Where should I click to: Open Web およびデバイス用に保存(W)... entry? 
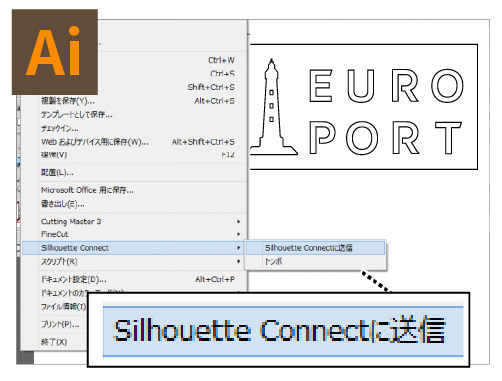coord(133,142)
